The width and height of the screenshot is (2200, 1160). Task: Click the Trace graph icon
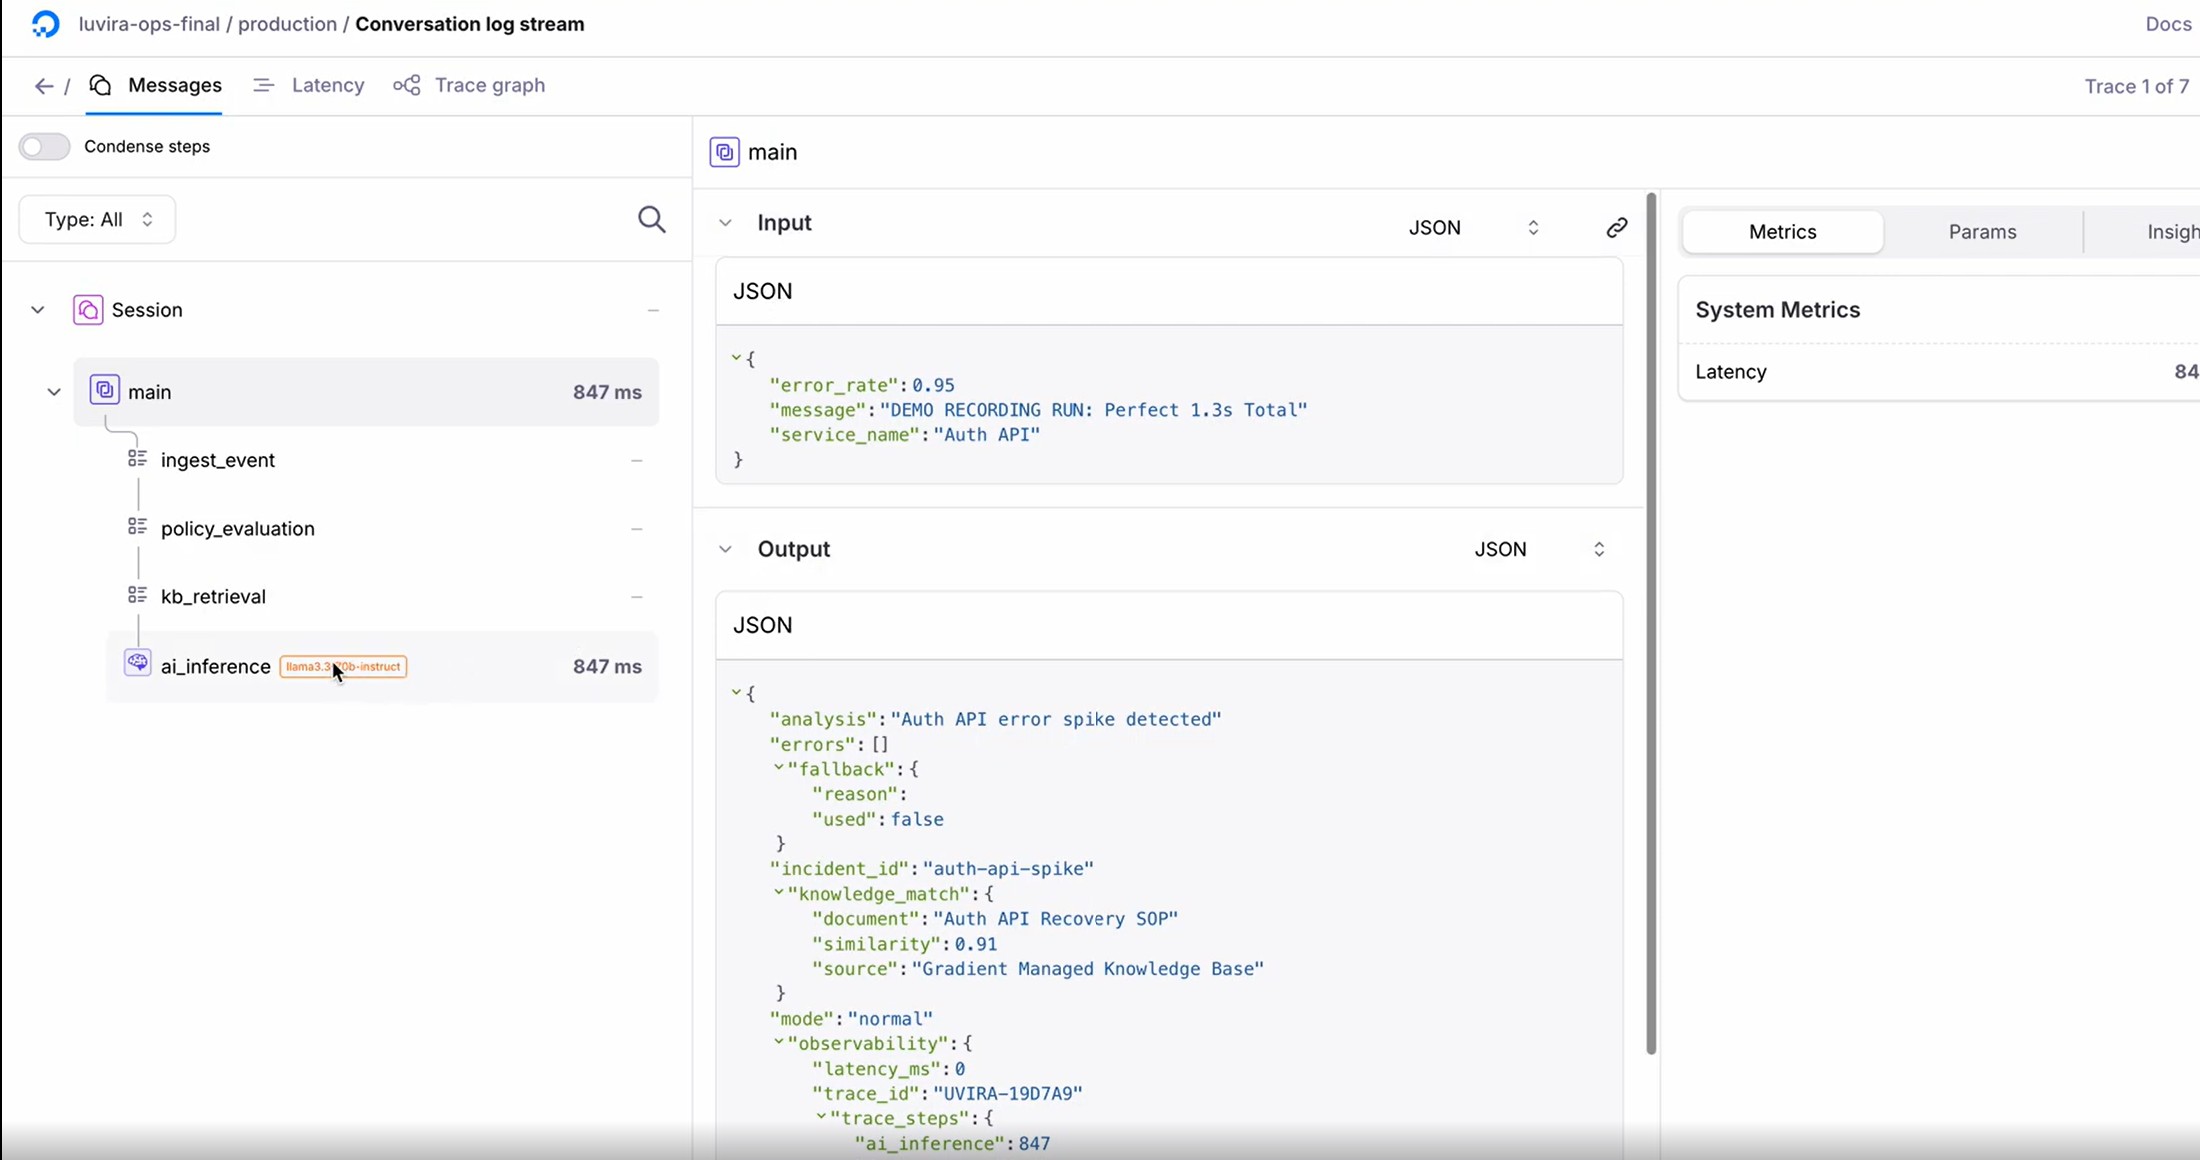click(407, 86)
